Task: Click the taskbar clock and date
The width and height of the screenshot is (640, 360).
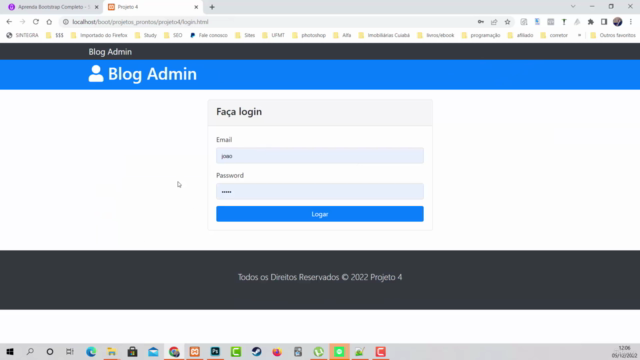Action: (624, 352)
